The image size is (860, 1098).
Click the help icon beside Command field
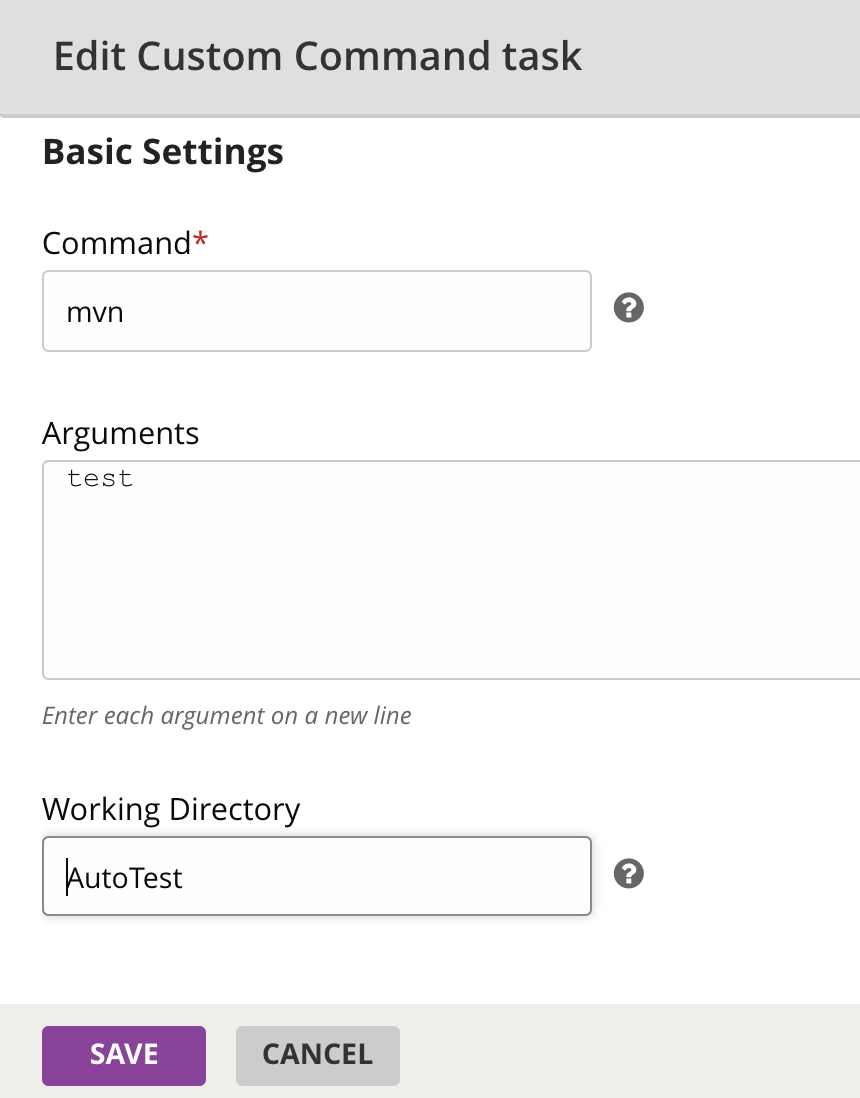628,308
